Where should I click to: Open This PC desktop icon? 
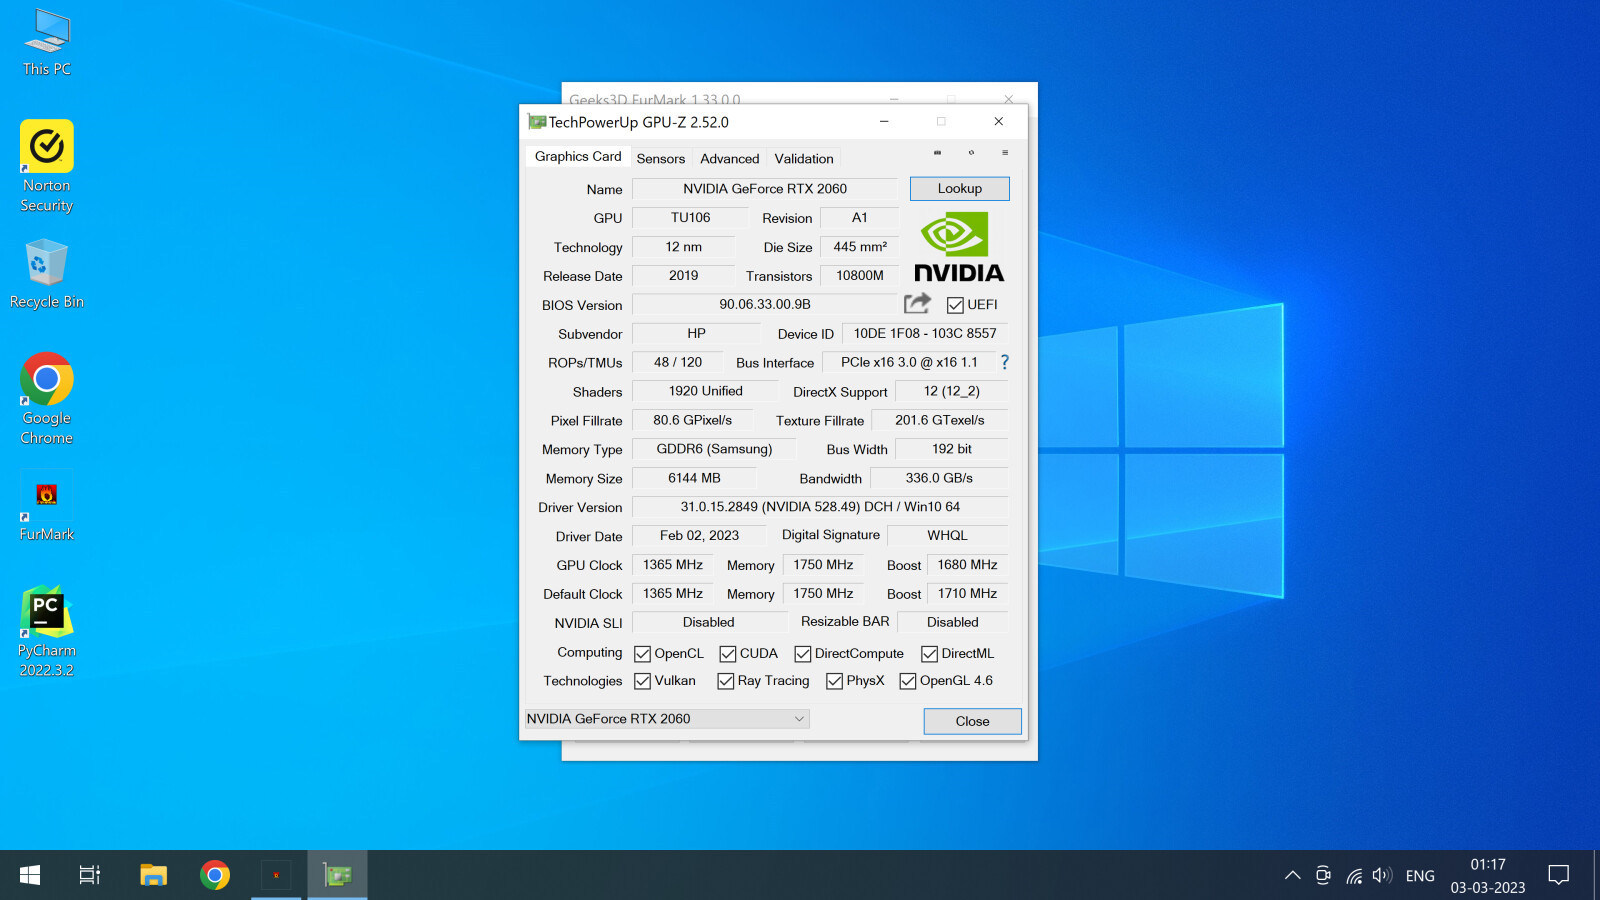47,42
